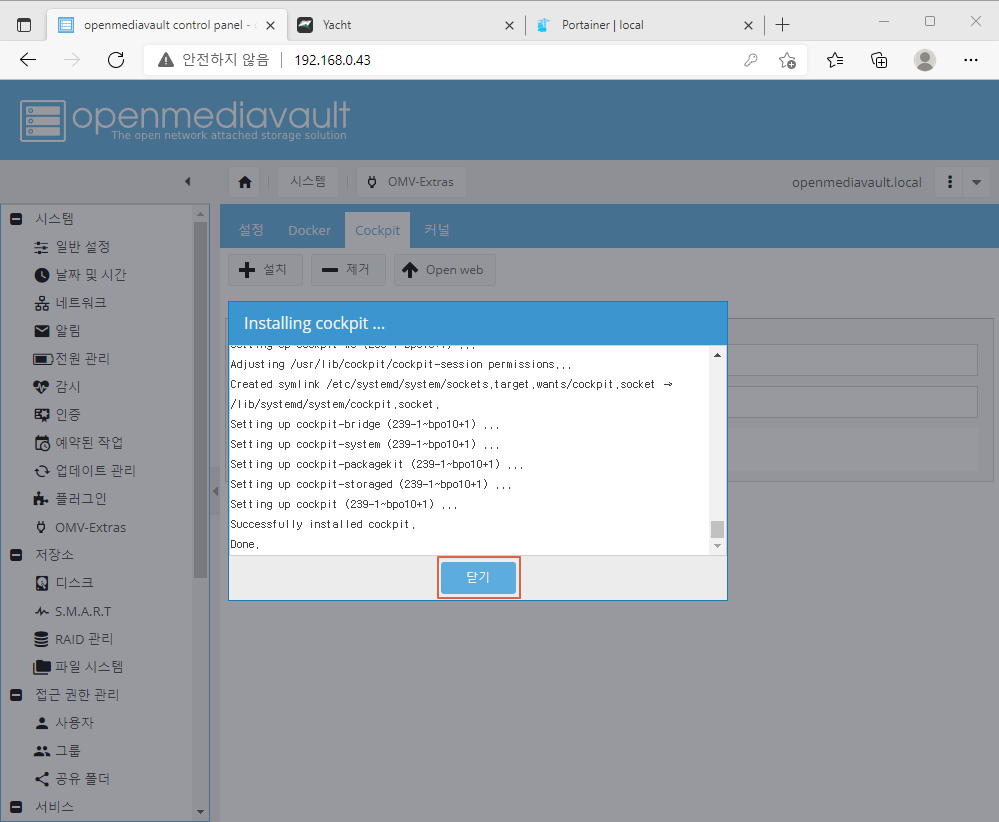Switch to the Docker tab
The width and height of the screenshot is (999, 822).
pos(309,230)
